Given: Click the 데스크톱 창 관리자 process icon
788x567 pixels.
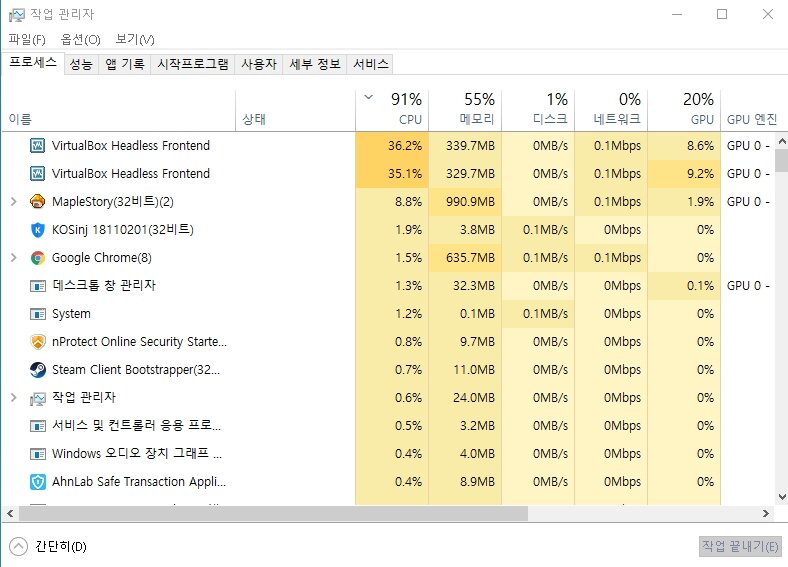Looking at the screenshot, I should coord(38,286).
